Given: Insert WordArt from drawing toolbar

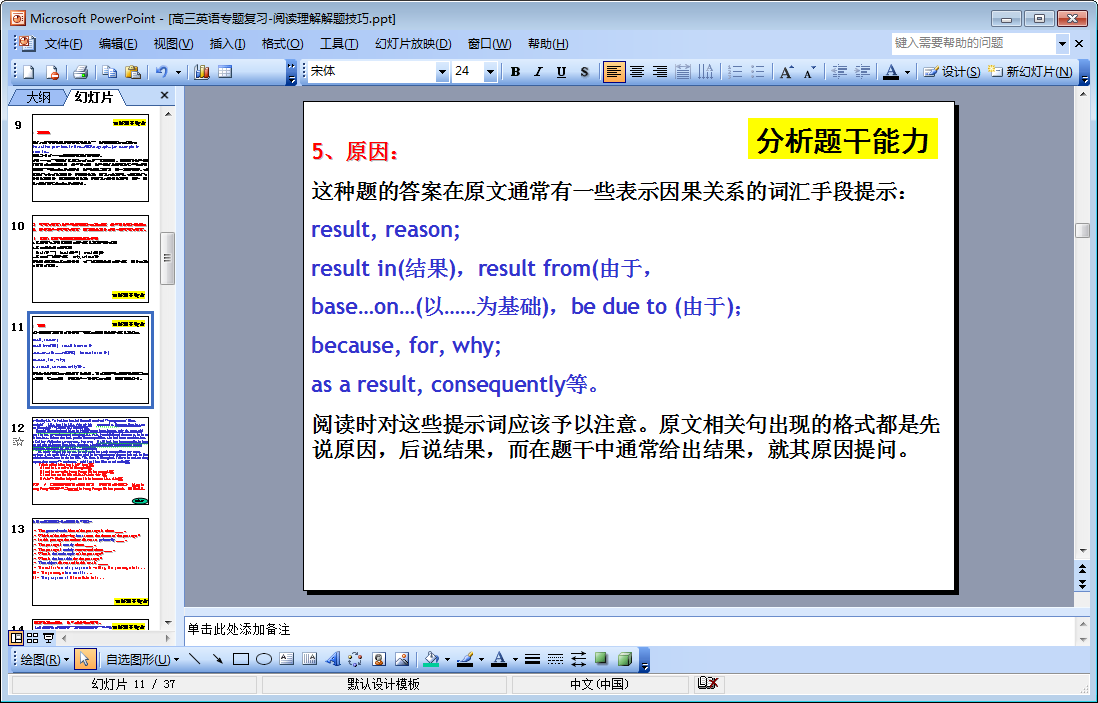Looking at the screenshot, I should pyautogui.click(x=333, y=659).
